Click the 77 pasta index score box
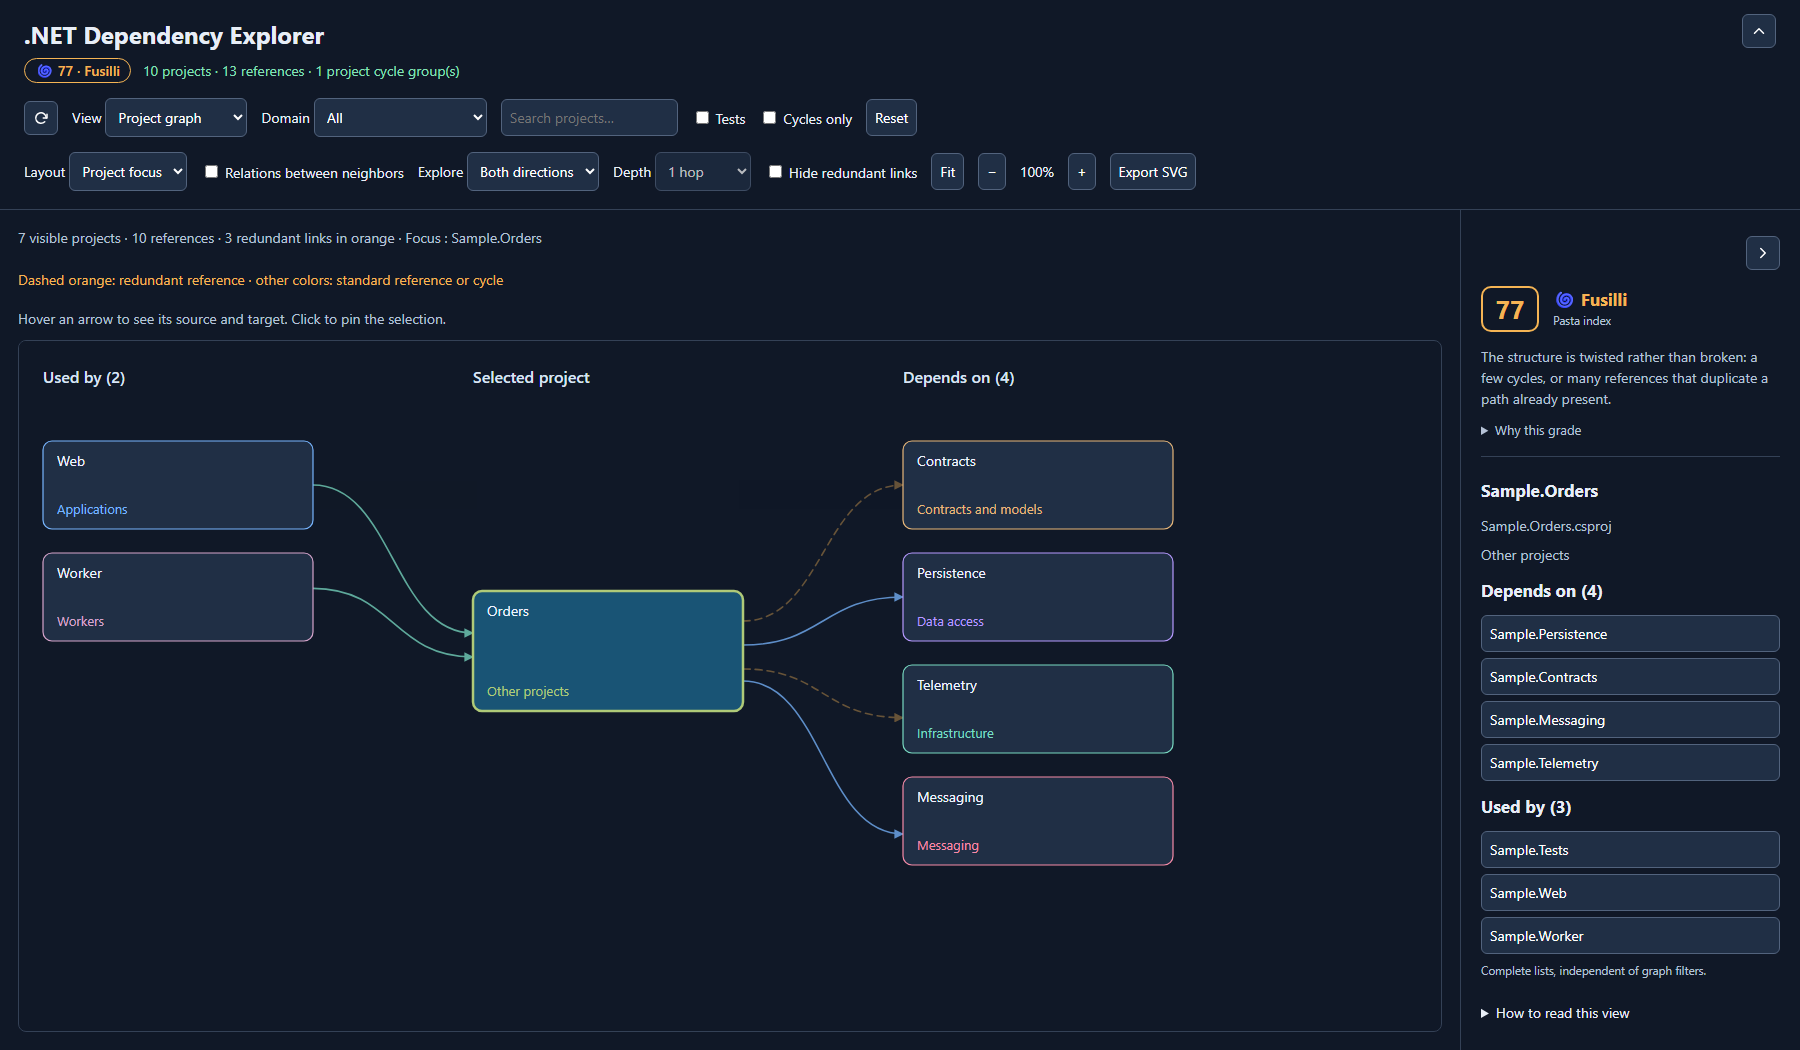This screenshot has width=1800, height=1050. (1510, 309)
